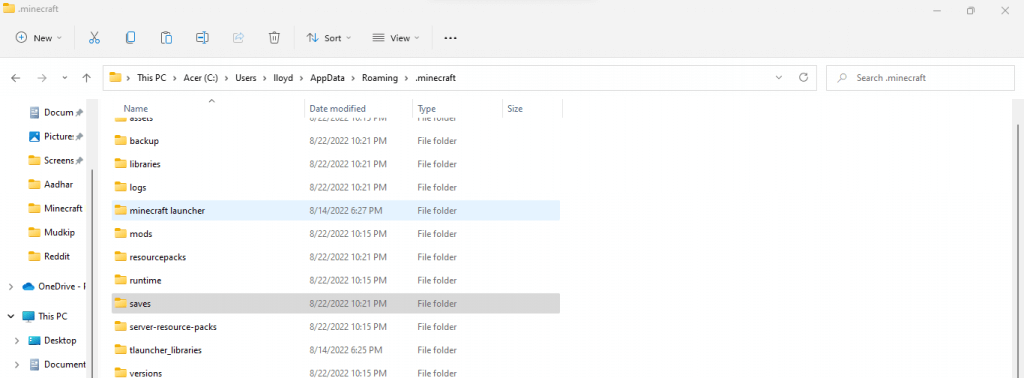
Task: Select the logs folder
Action: [336, 187]
